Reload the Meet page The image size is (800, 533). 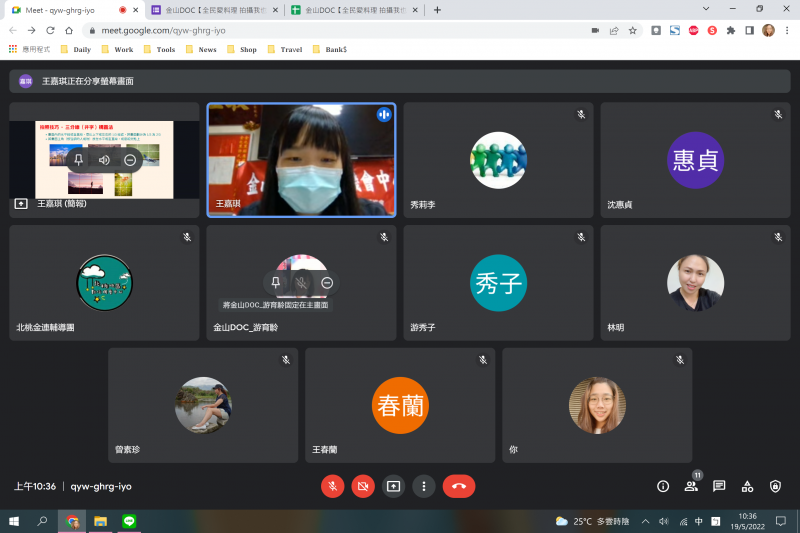point(50,31)
